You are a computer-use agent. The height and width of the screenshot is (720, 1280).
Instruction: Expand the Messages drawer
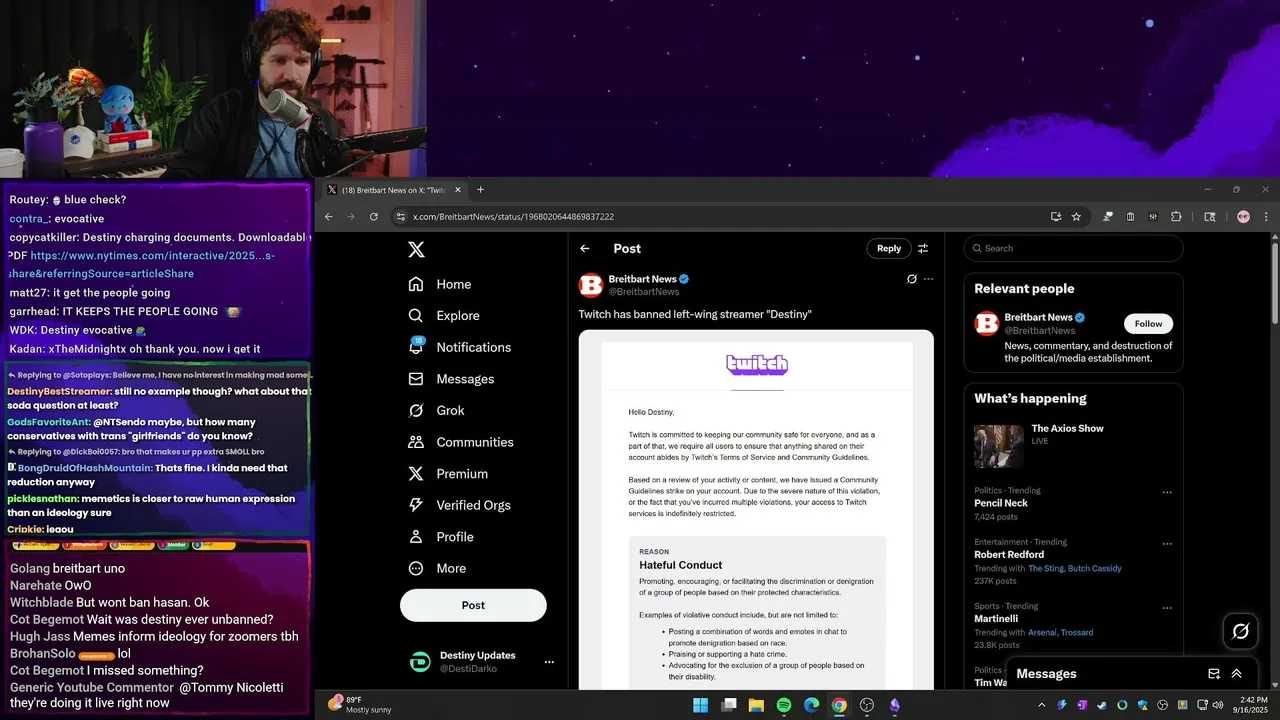pyautogui.click(x=1237, y=674)
